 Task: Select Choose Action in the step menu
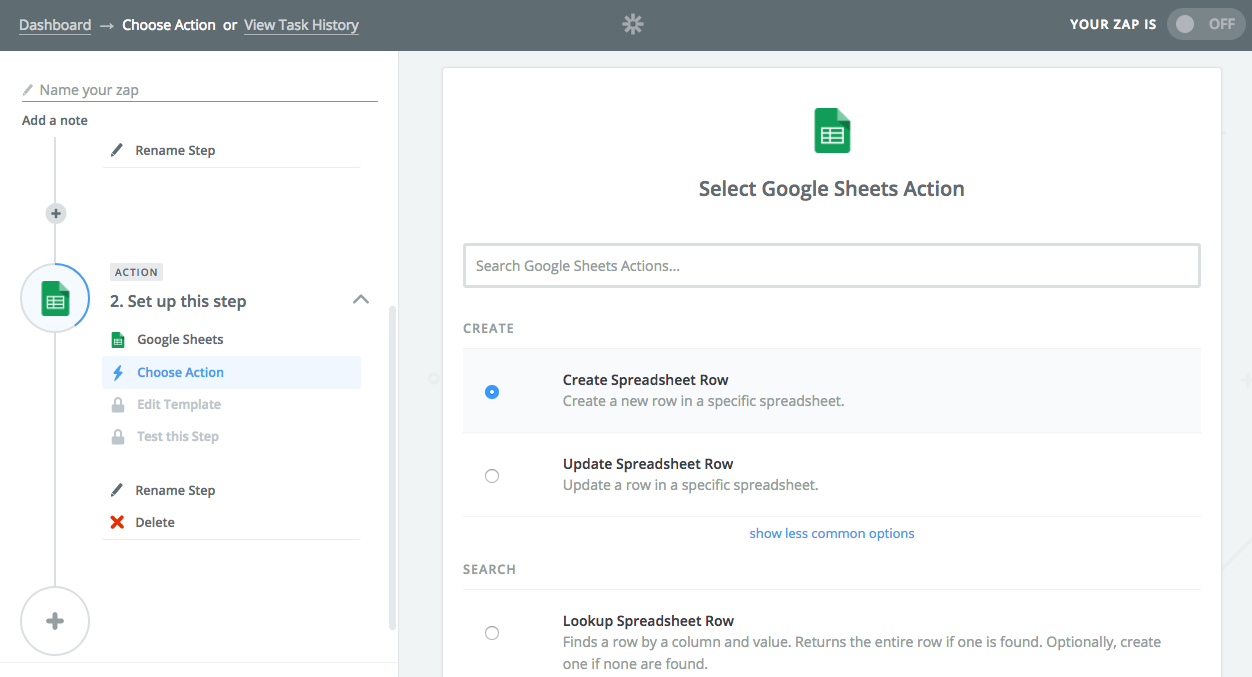pos(180,371)
